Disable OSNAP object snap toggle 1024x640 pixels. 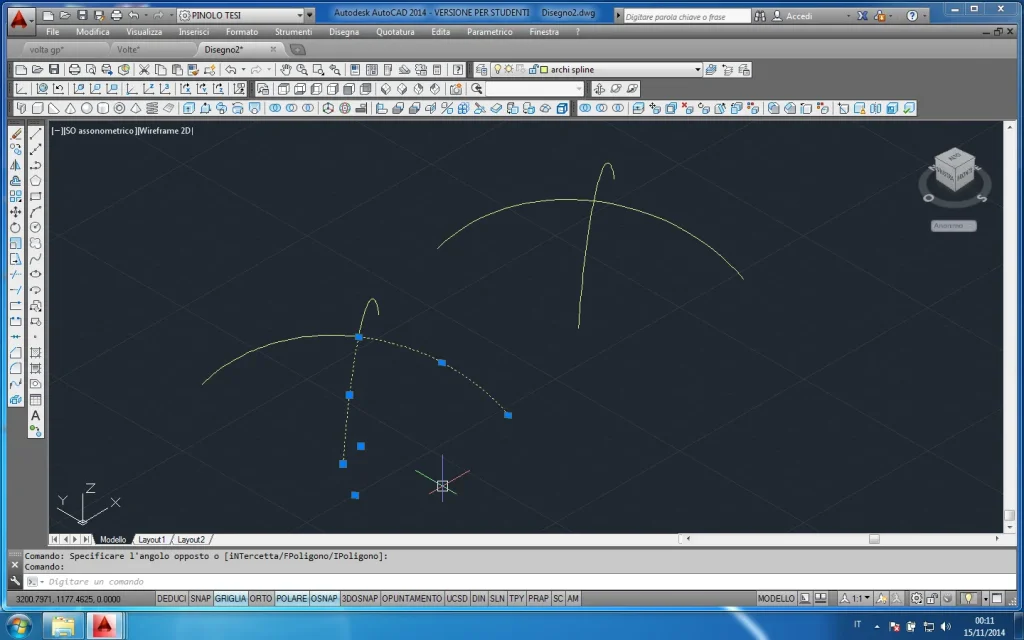324,598
